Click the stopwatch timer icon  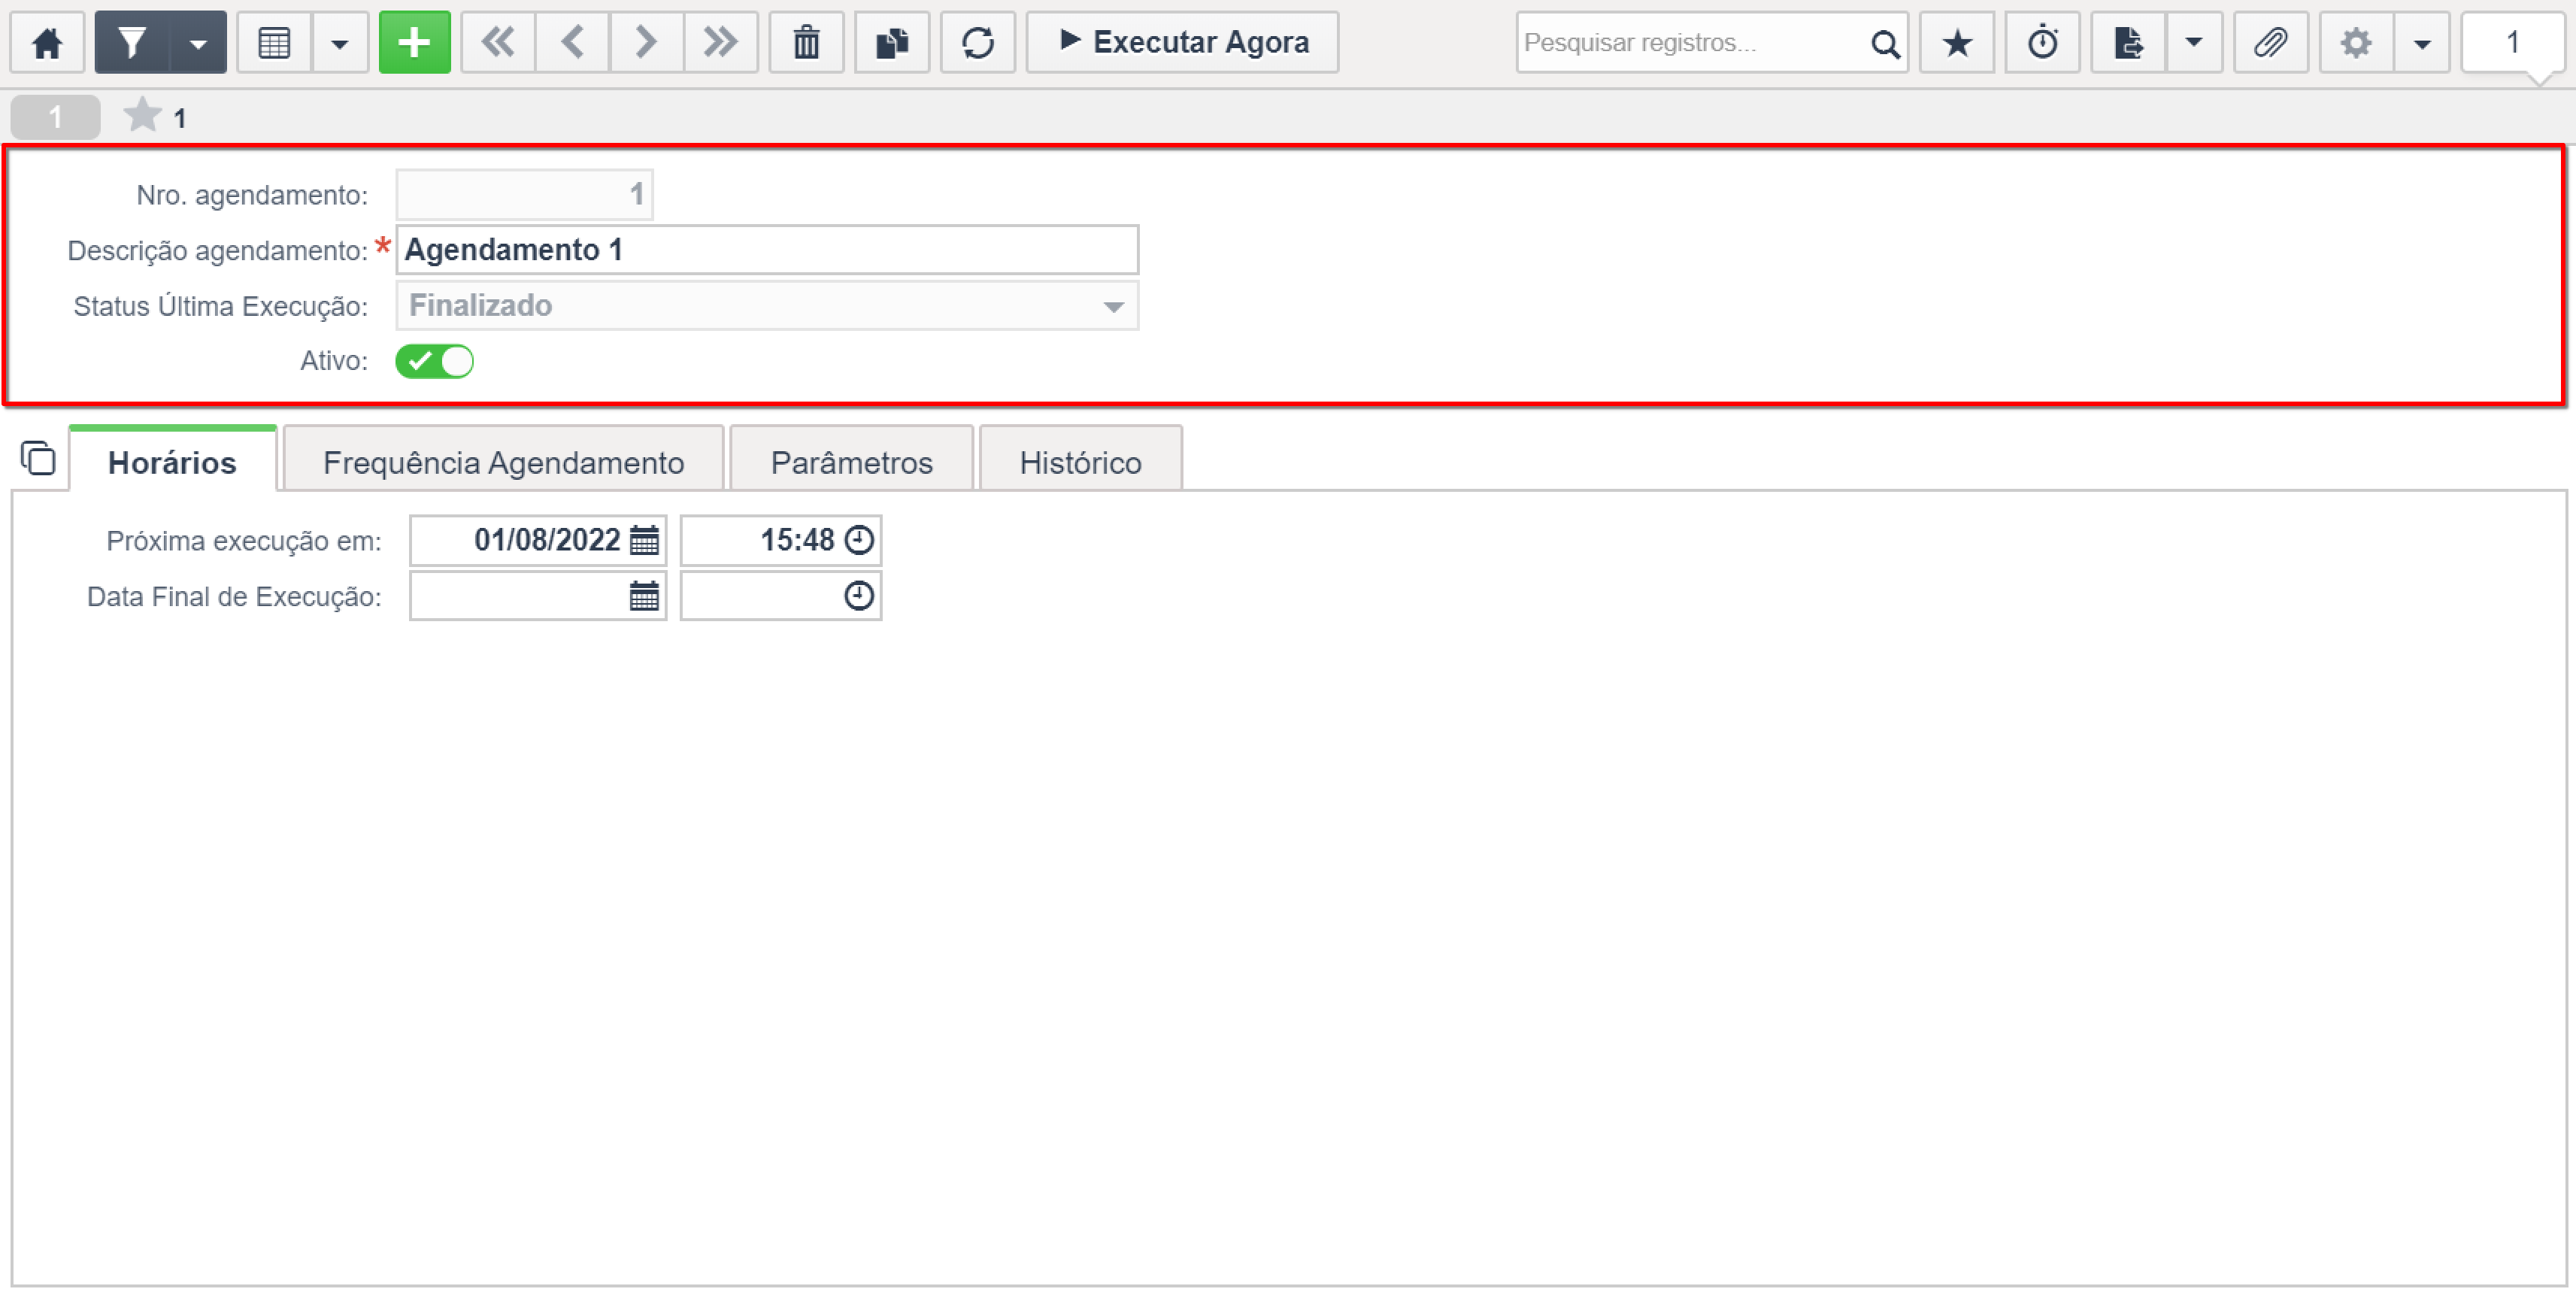(2042, 43)
